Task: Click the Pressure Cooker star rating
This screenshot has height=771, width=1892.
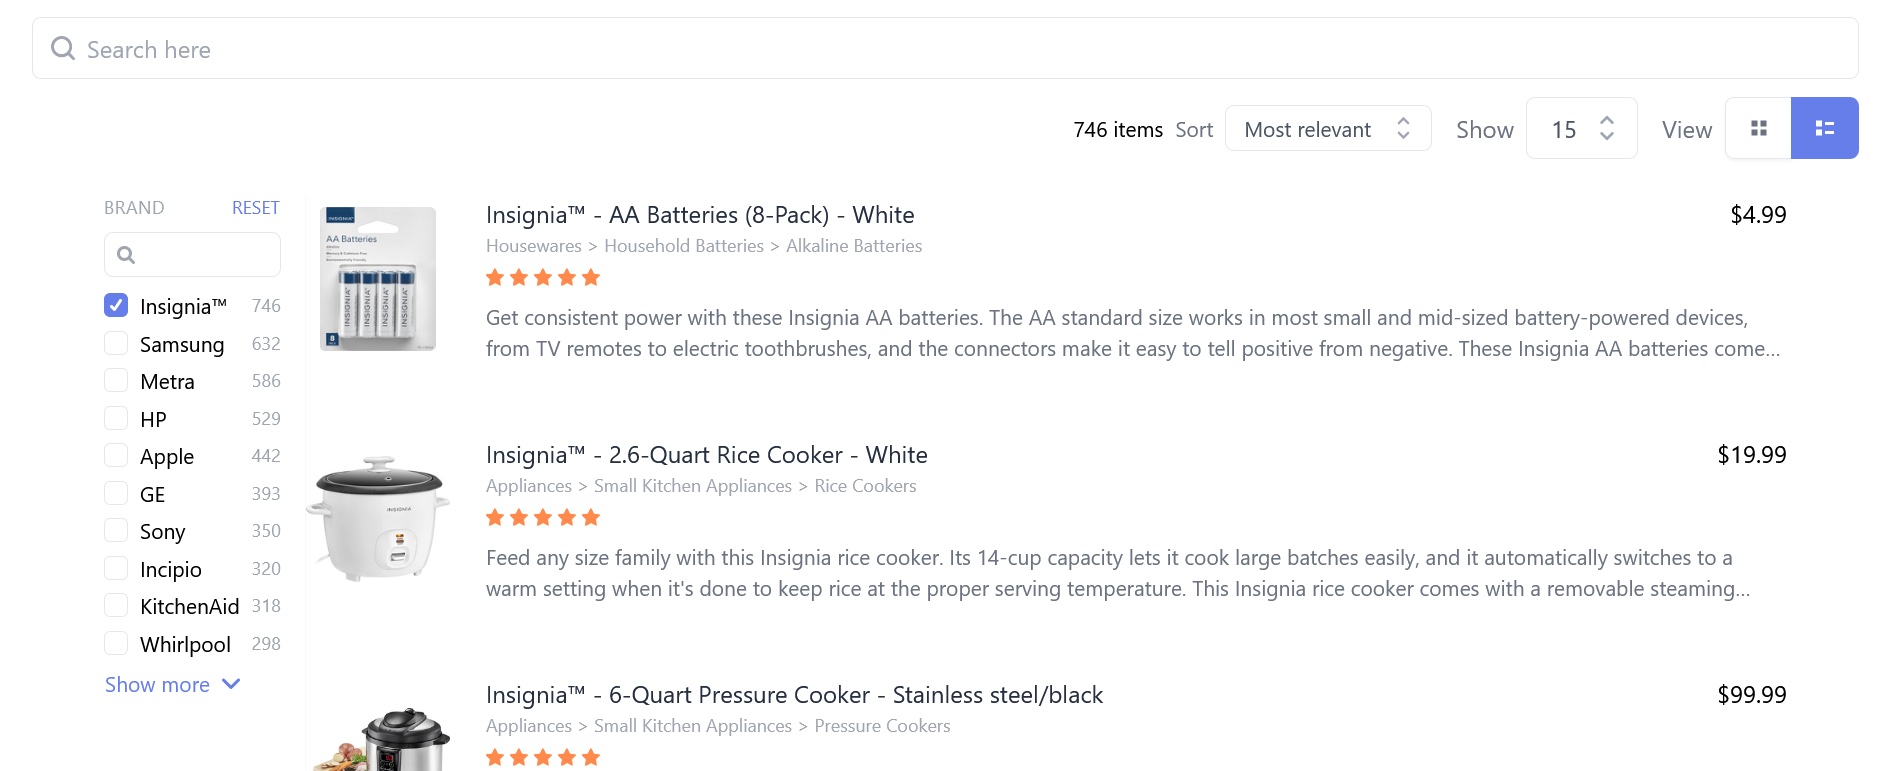Action: pyautogui.click(x=543, y=758)
